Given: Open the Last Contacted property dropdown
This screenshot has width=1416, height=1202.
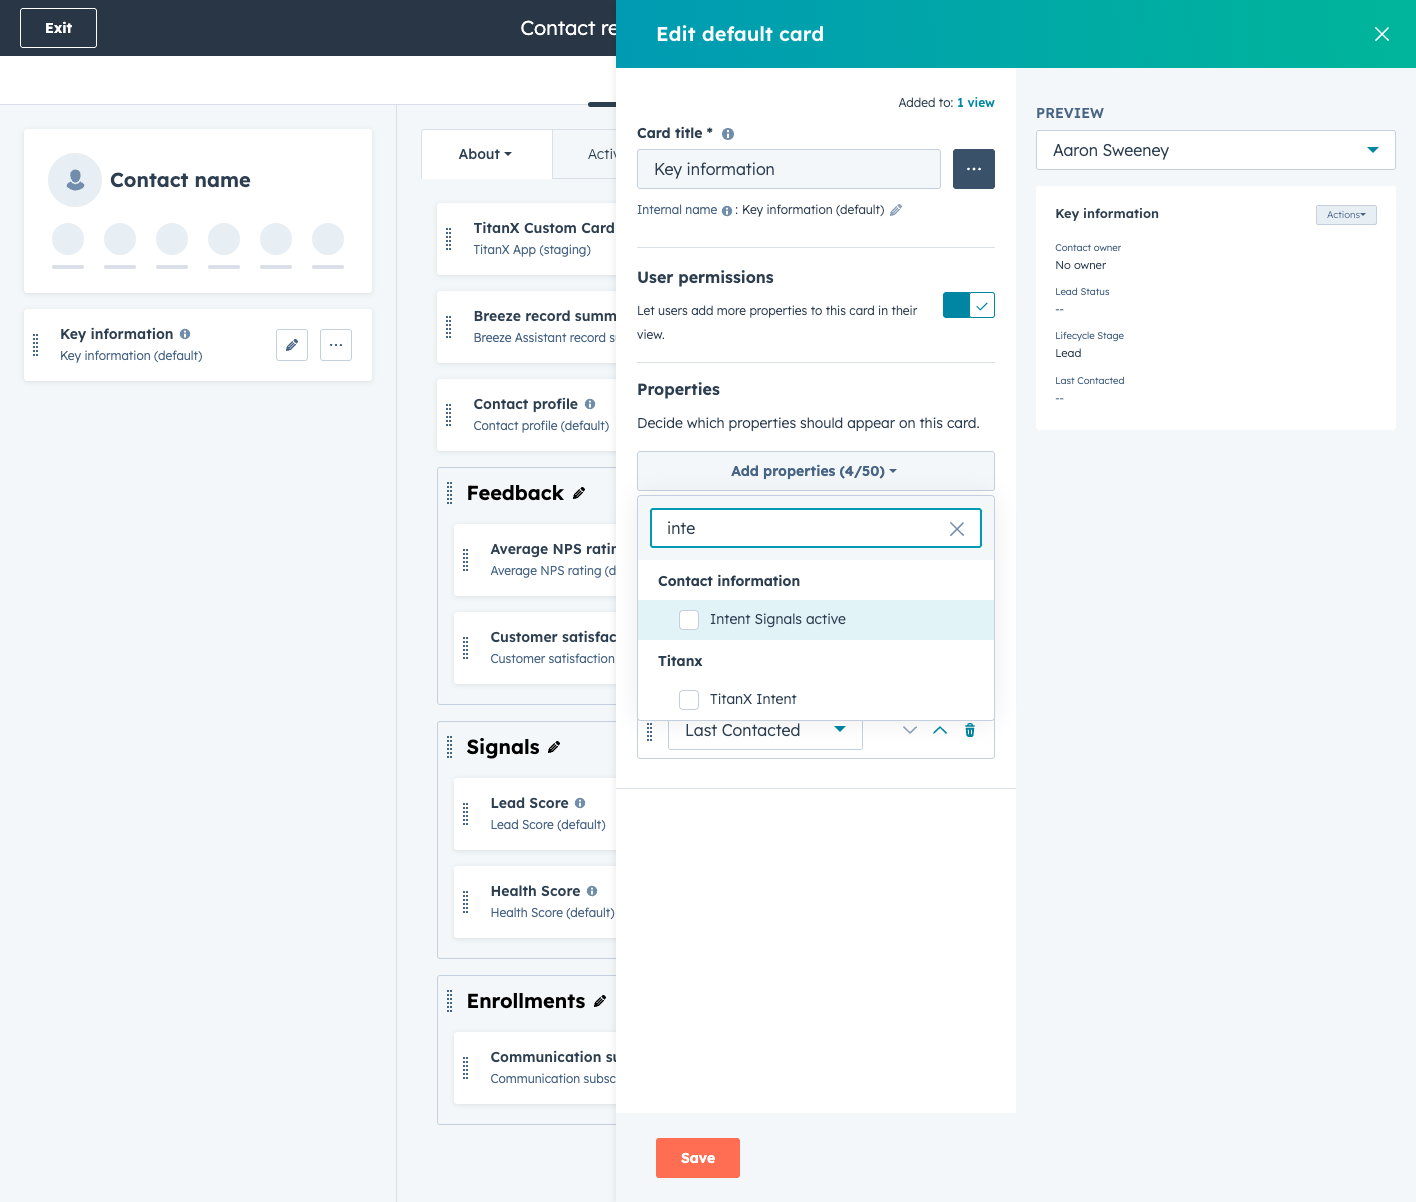Looking at the screenshot, I should [x=765, y=731].
